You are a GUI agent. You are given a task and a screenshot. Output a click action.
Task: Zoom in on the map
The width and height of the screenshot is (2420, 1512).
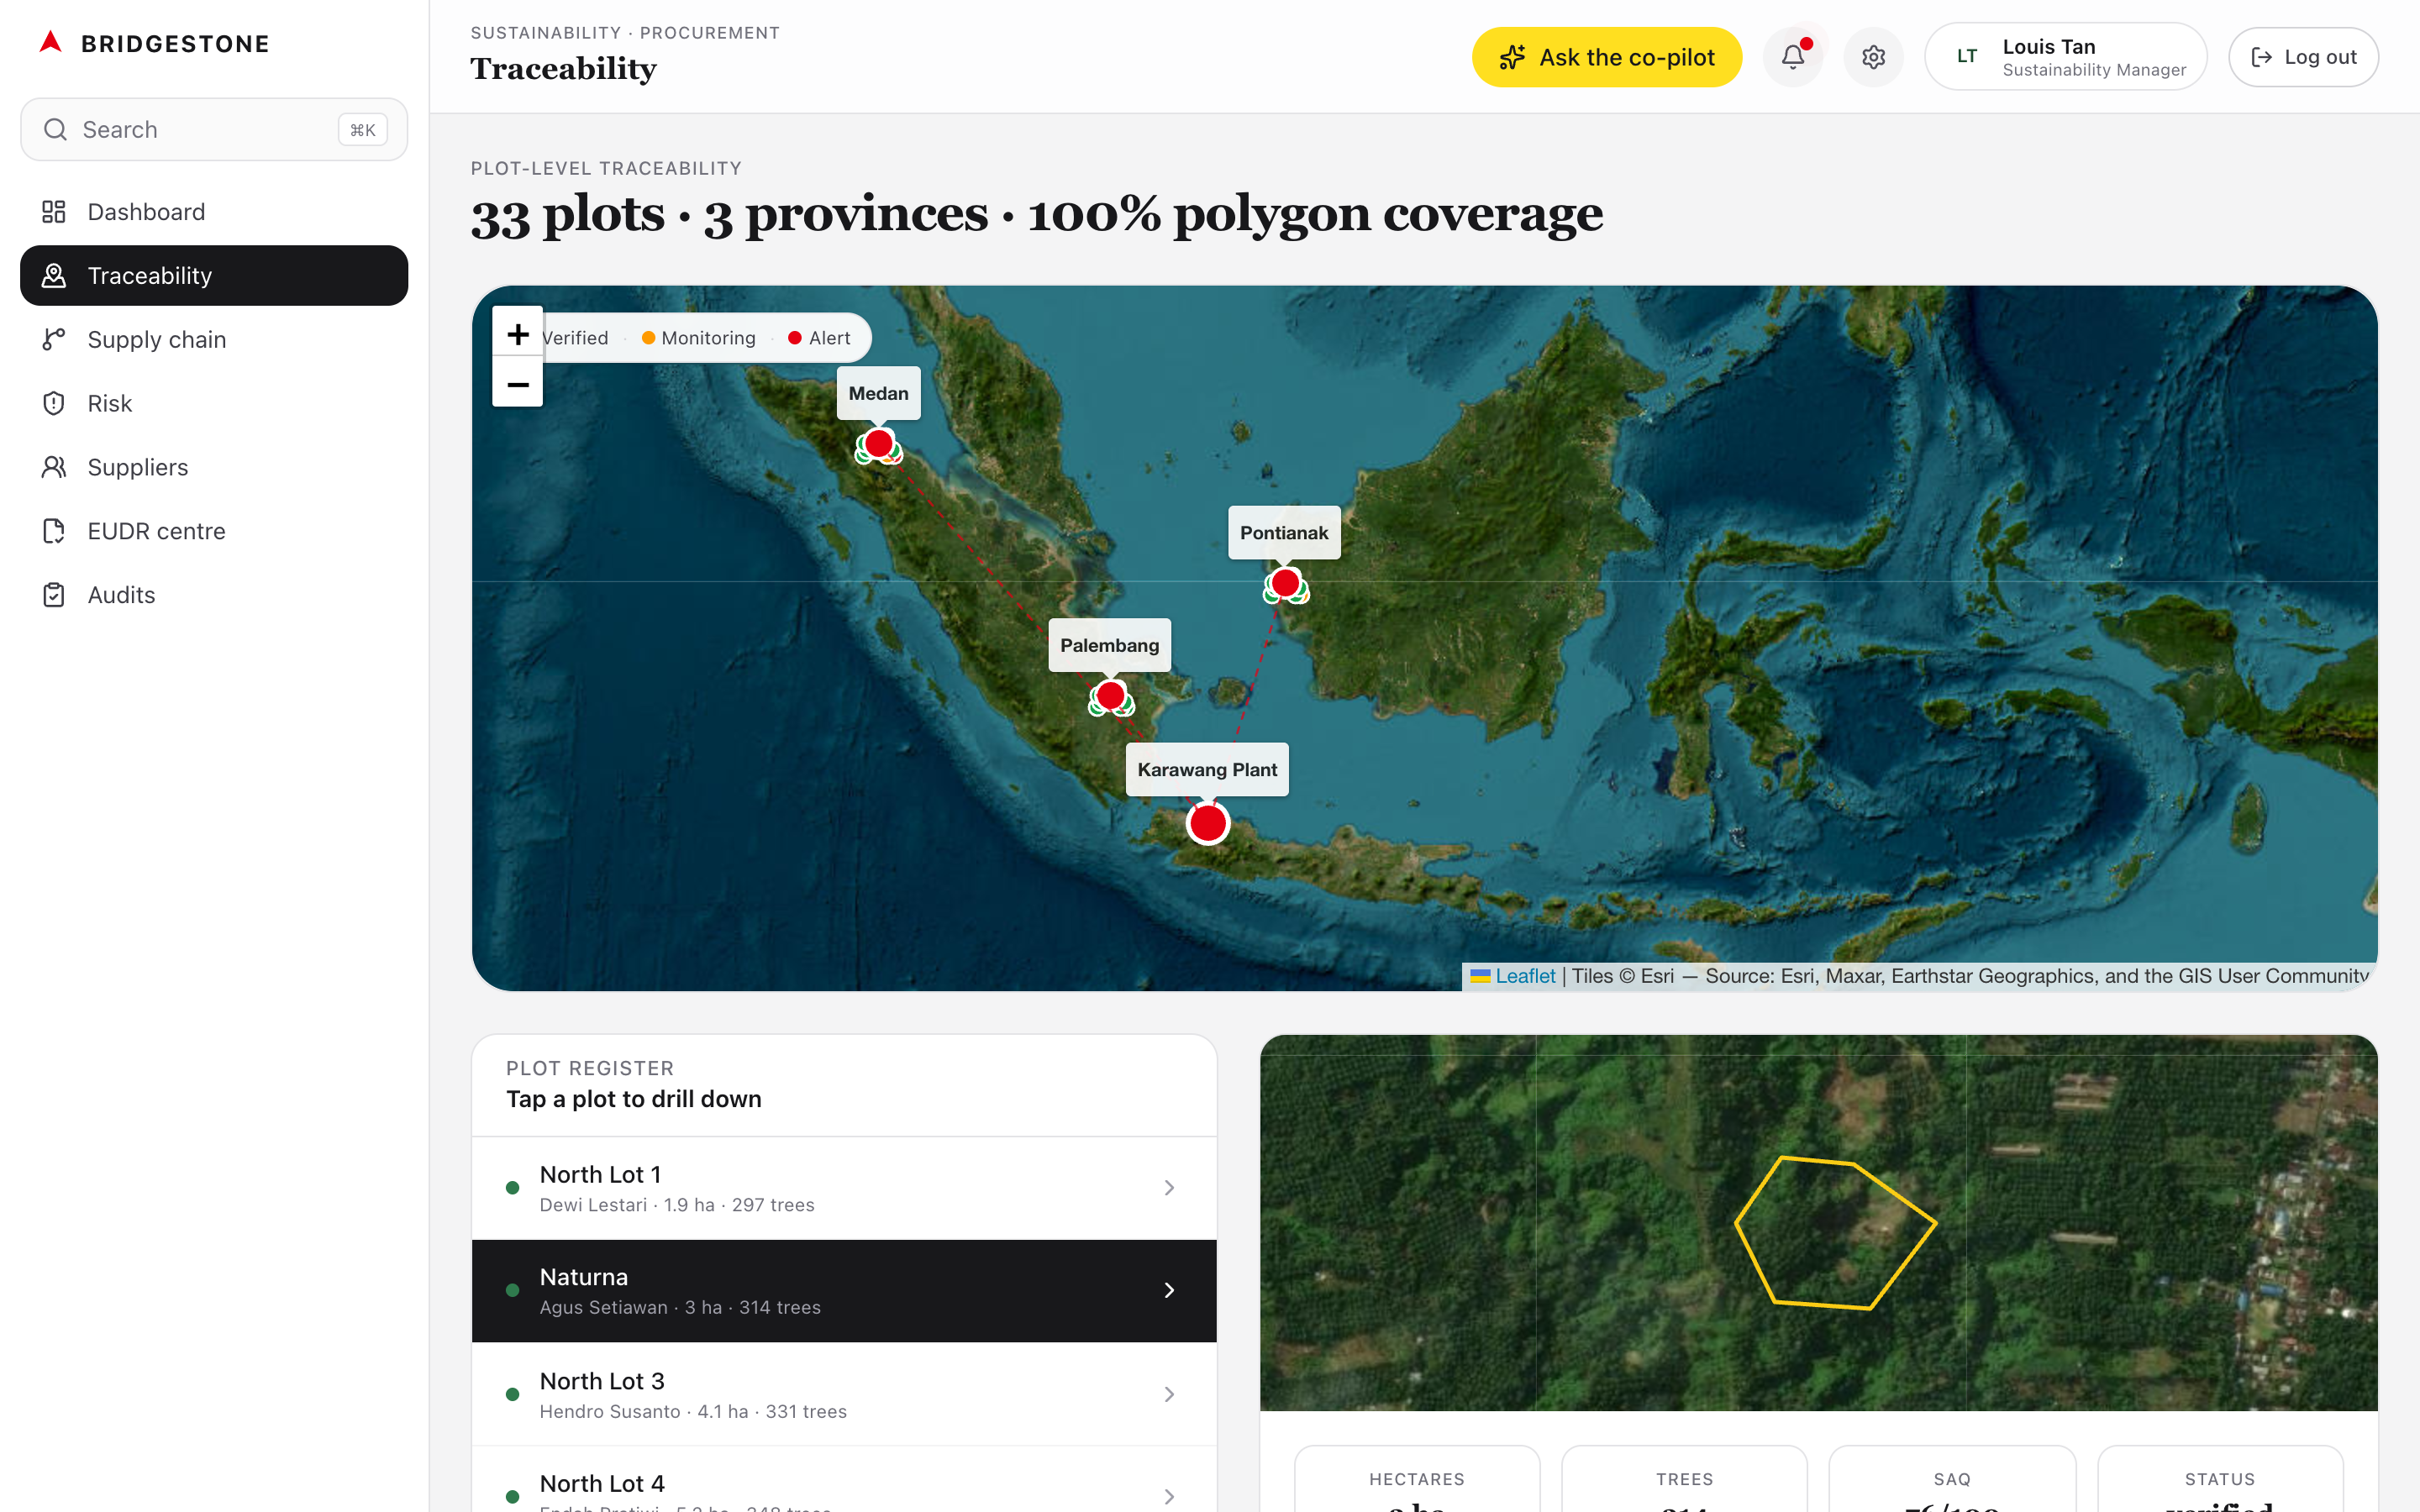click(x=517, y=334)
